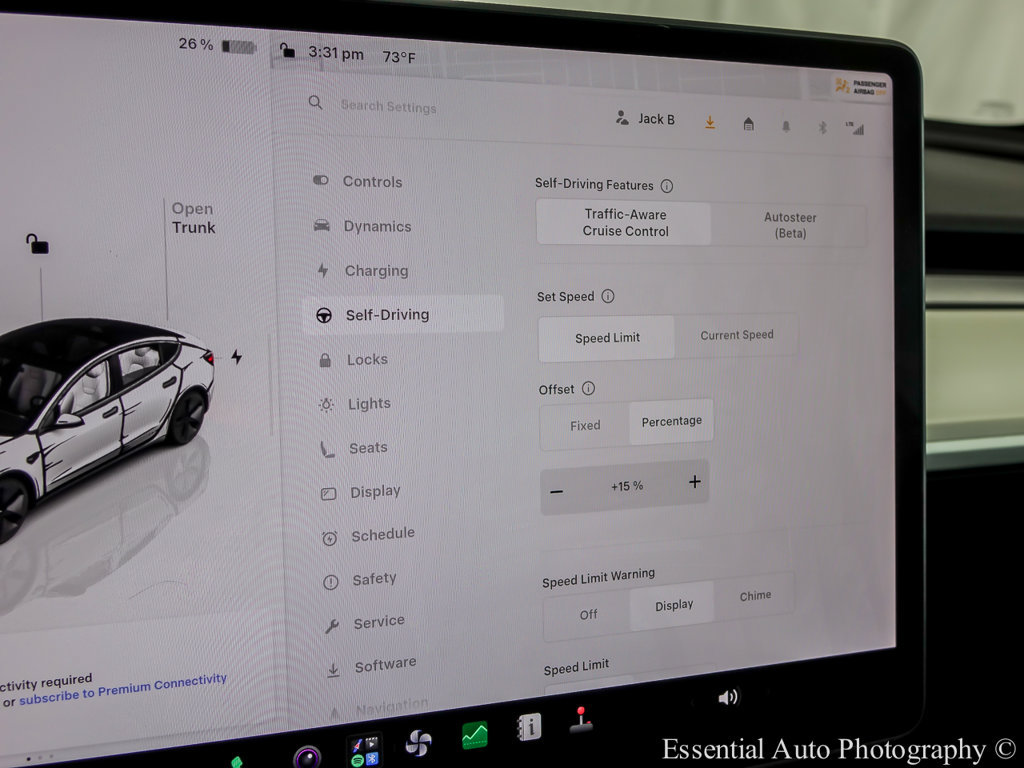Open the Dynamics settings menu
Image resolution: width=1024 pixels, height=768 pixels.
click(377, 227)
